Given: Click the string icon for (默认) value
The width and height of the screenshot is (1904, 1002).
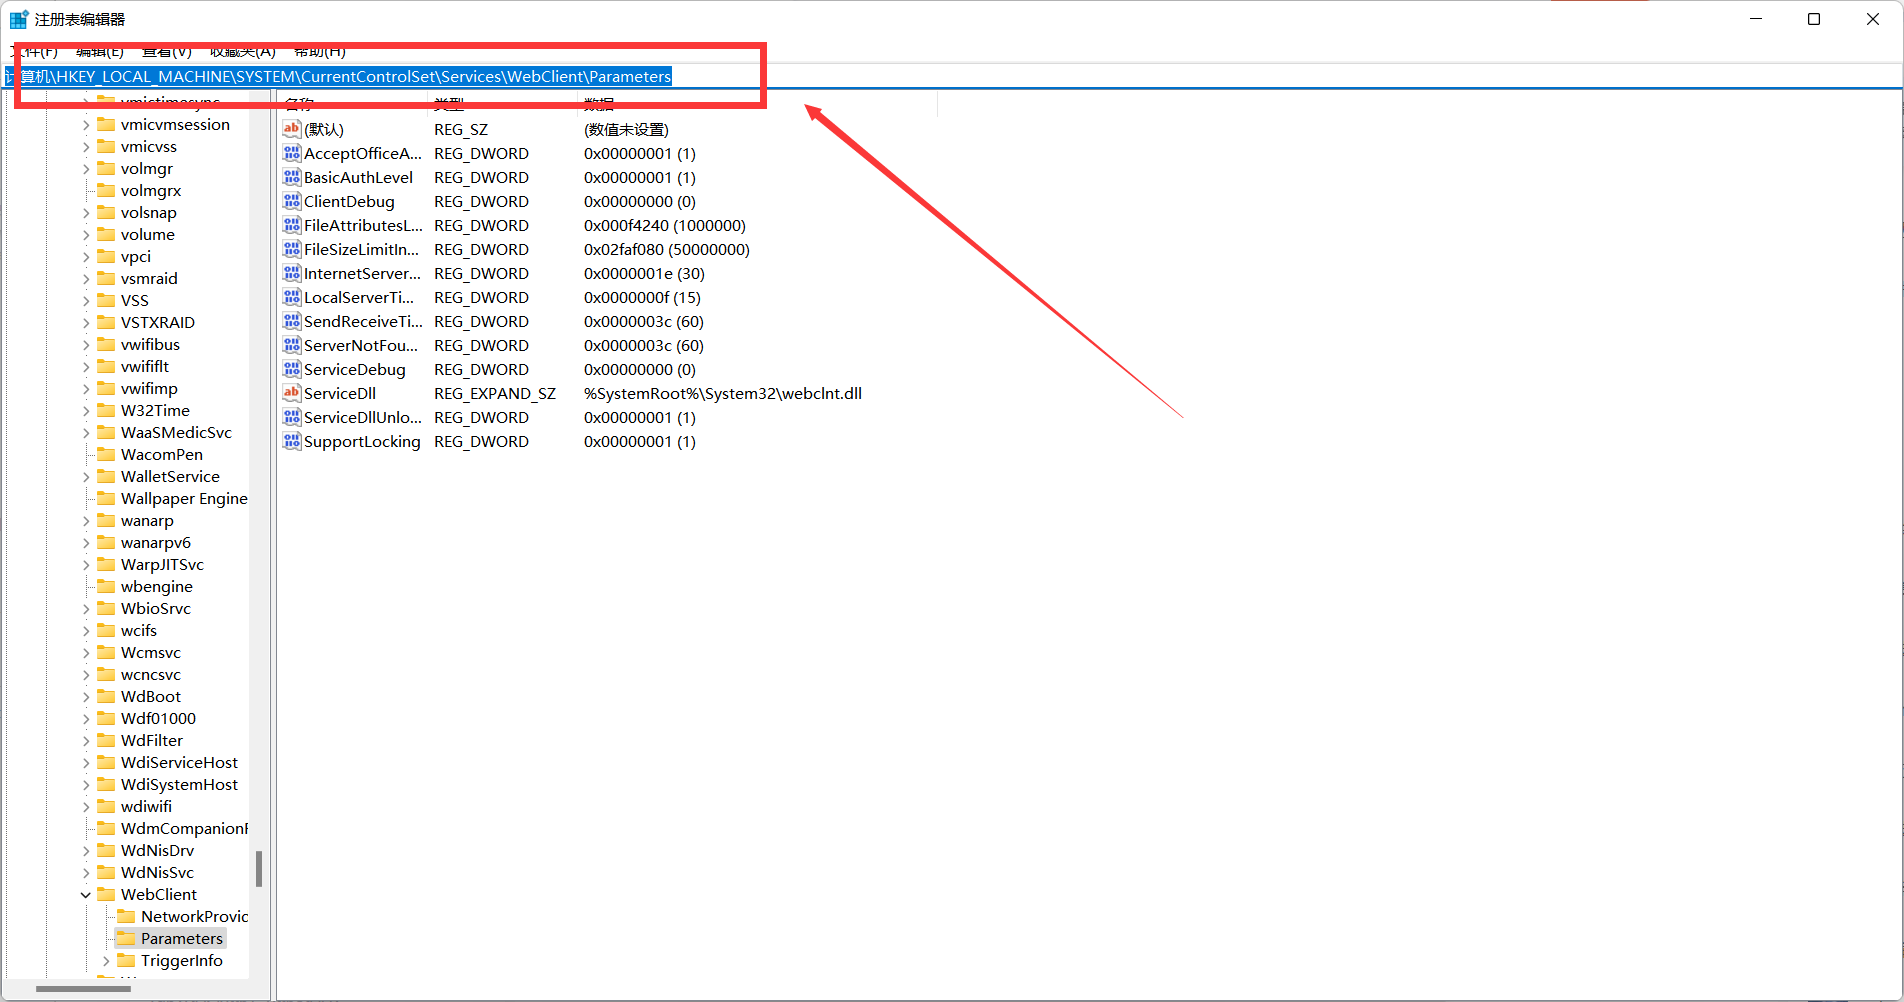Looking at the screenshot, I should tap(292, 129).
